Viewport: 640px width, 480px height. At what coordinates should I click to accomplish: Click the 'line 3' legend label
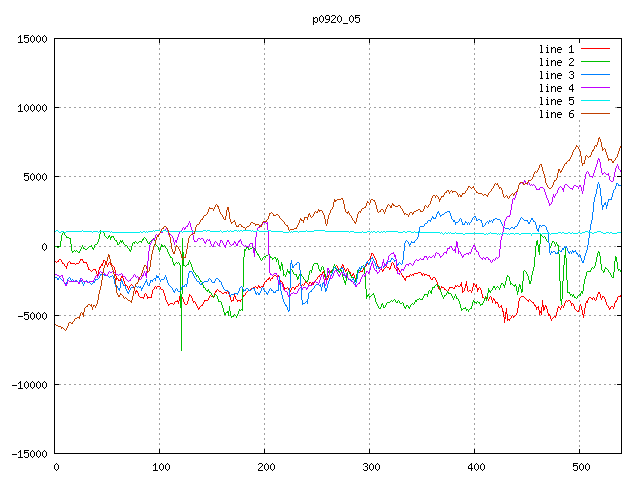point(557,75)
